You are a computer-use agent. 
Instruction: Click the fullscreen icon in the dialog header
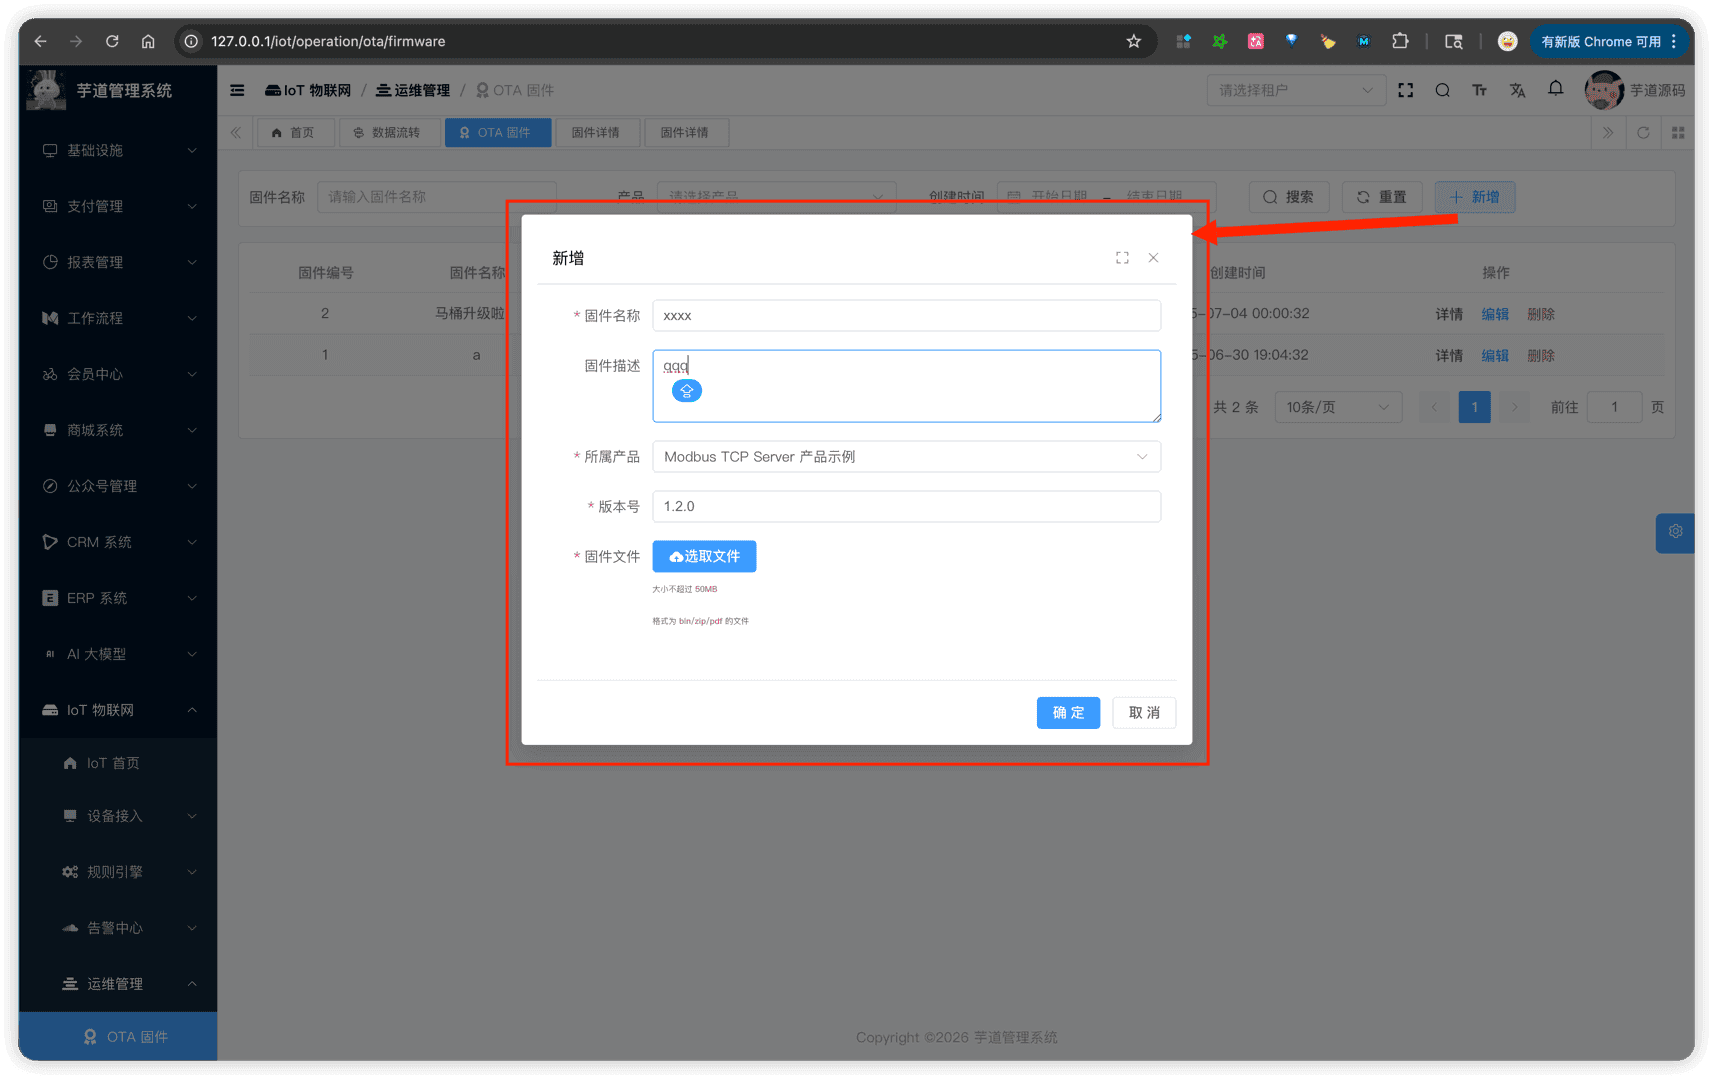pos(1122,258)
